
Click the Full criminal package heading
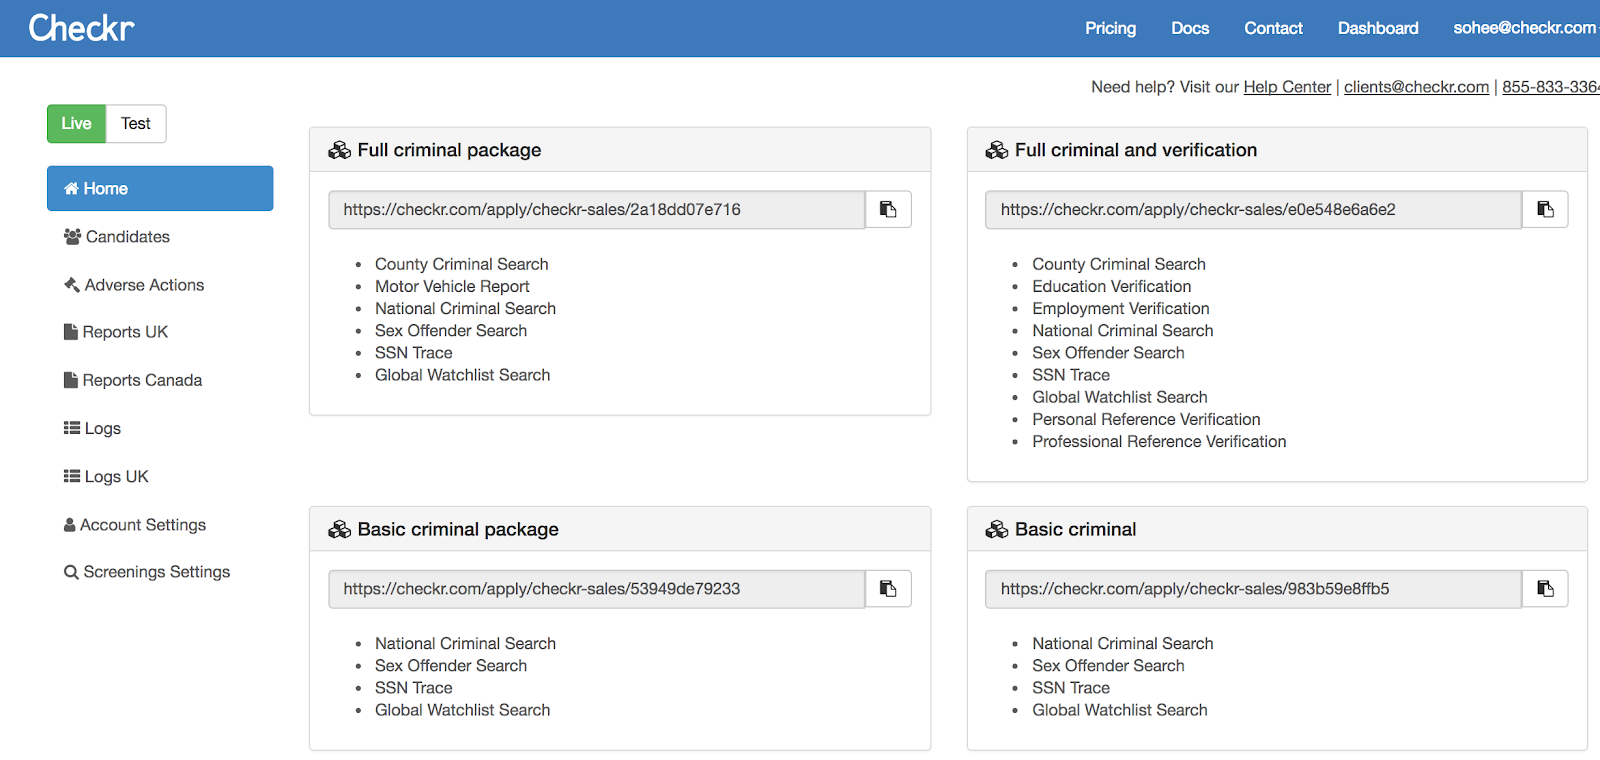[449, 150]
